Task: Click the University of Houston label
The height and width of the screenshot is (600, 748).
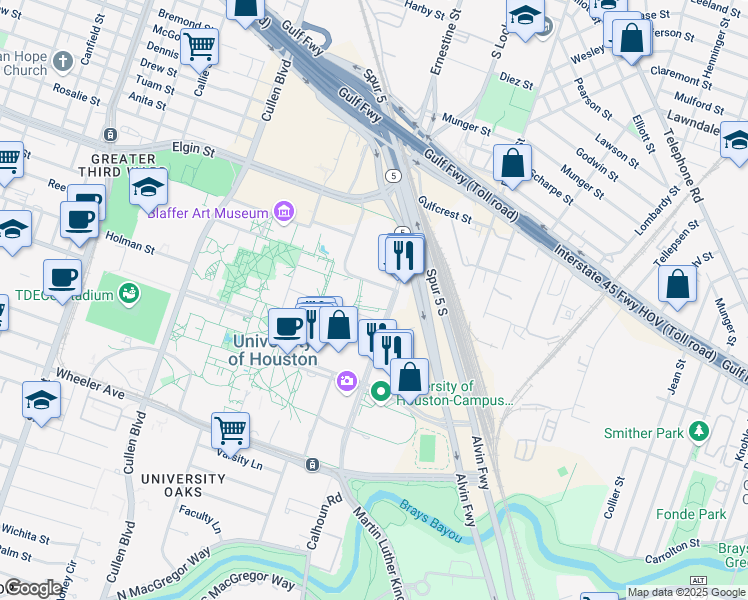Action: coord(273,351)
